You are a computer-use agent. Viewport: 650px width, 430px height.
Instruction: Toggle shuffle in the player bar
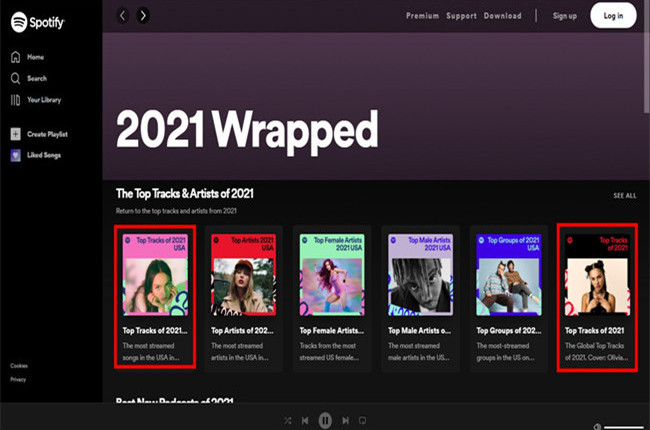288,420
